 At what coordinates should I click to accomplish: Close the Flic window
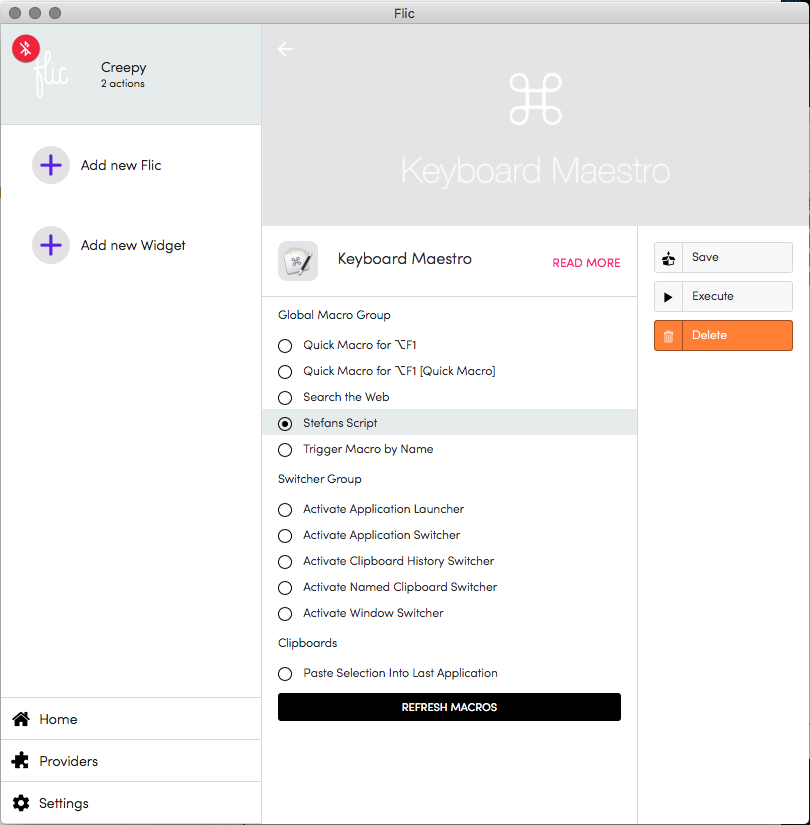(15, 13)
